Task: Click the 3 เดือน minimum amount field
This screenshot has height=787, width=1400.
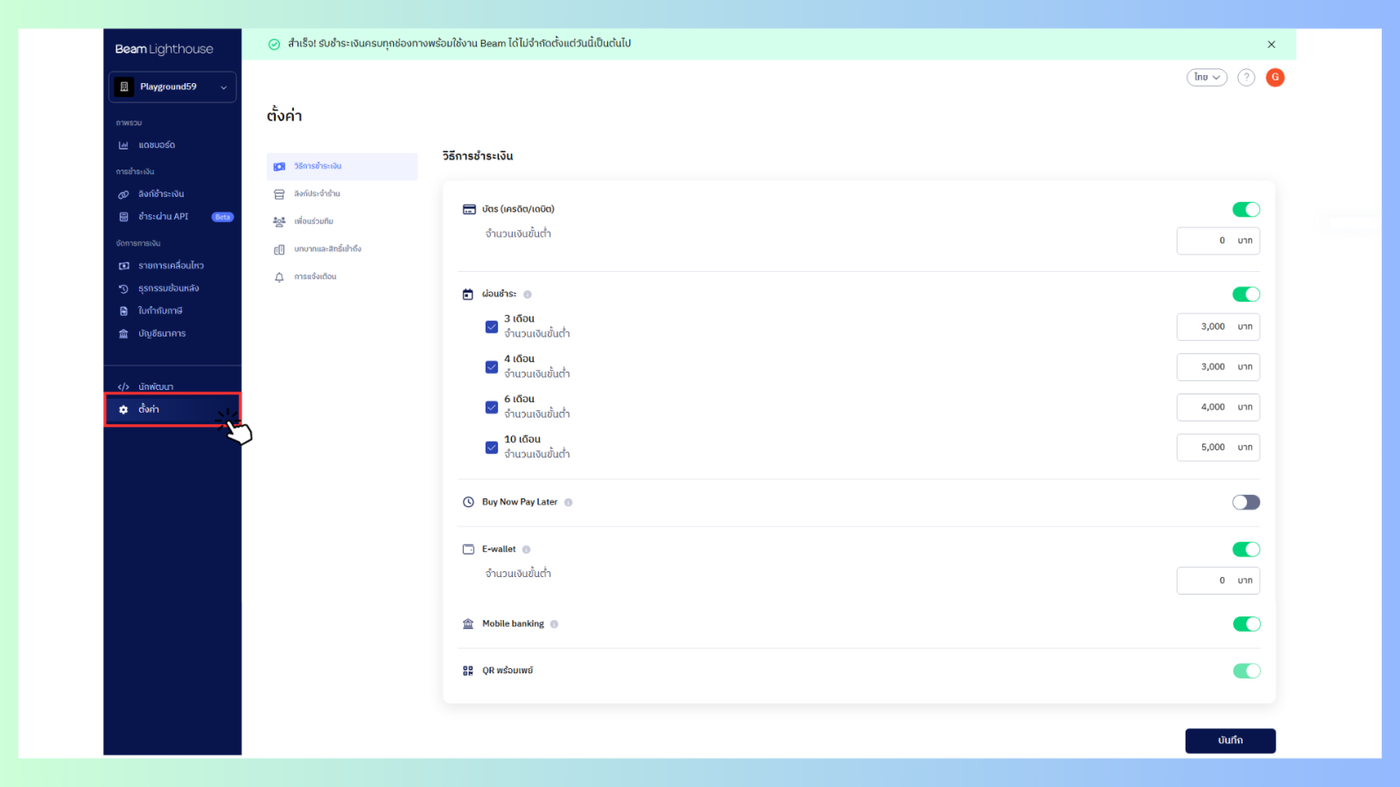Action: [1218, 327]
